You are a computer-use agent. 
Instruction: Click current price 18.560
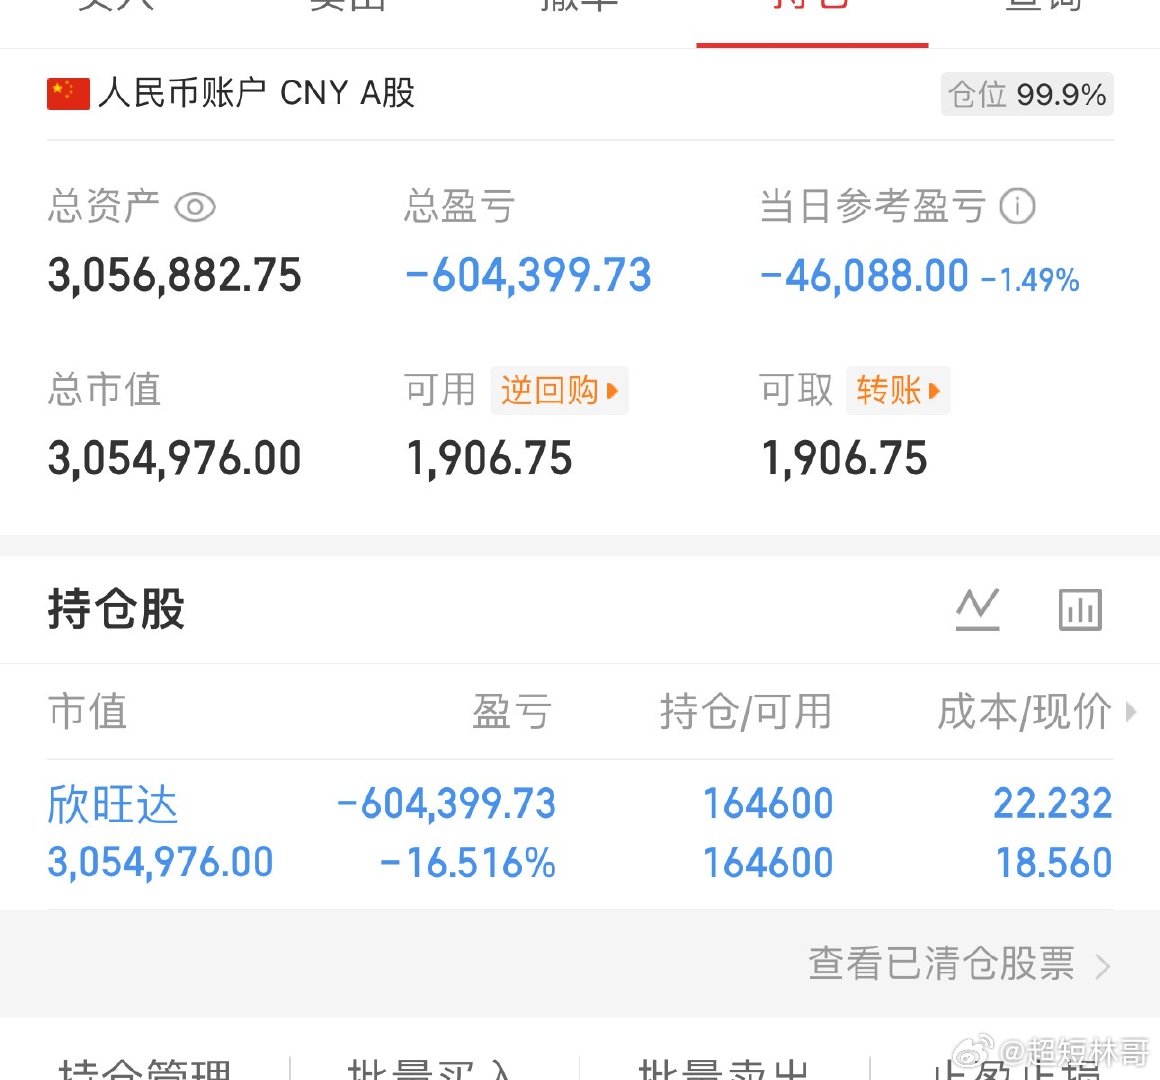click(1053, 863)
